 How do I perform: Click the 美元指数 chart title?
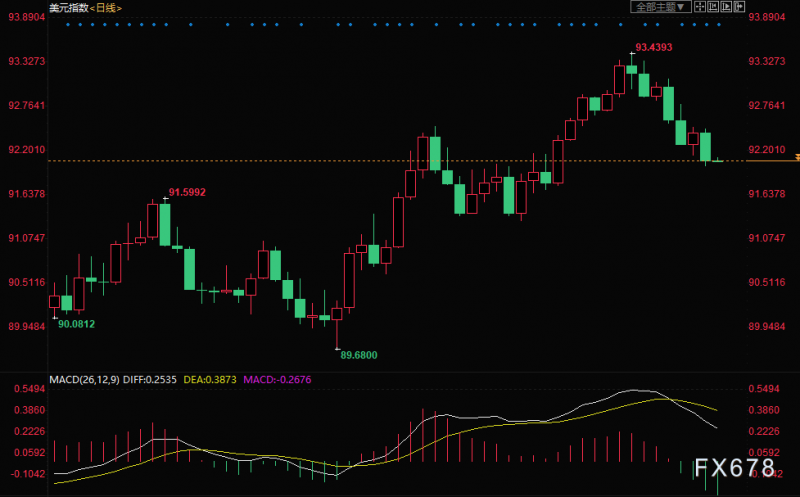68,8
